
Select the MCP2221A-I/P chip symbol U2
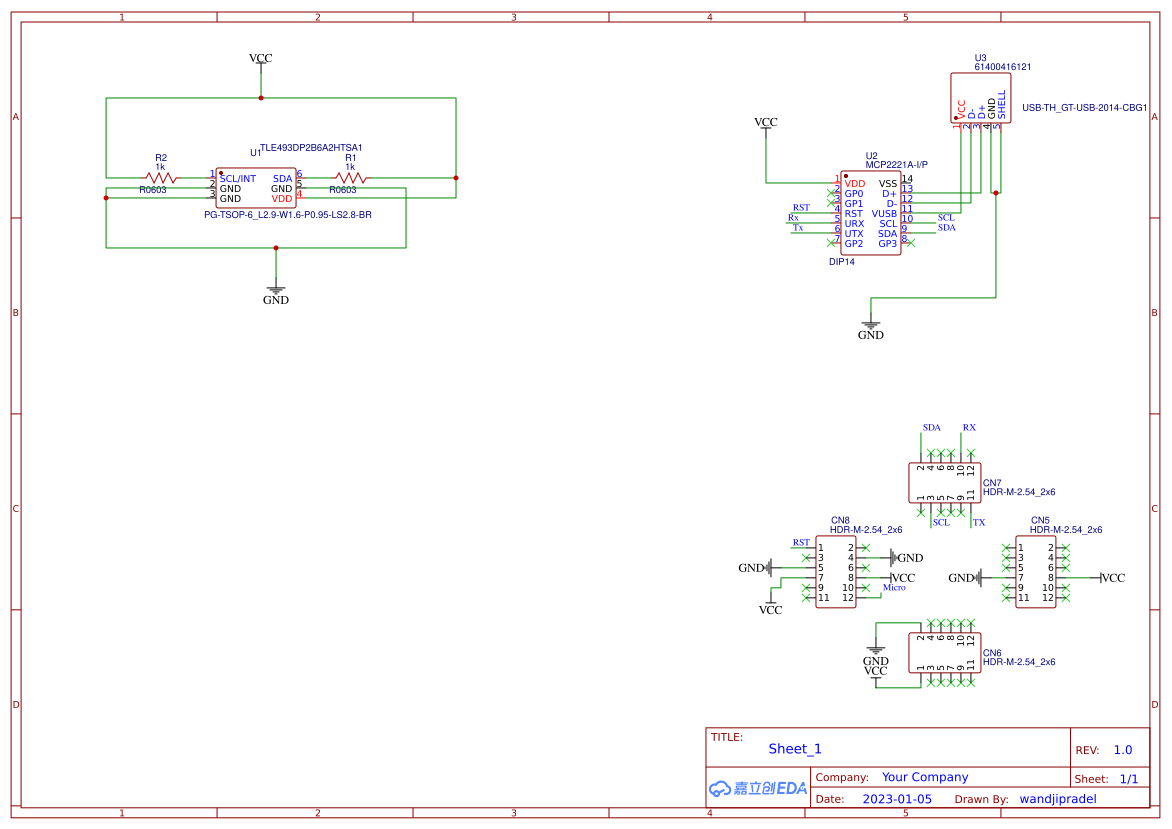870,213
